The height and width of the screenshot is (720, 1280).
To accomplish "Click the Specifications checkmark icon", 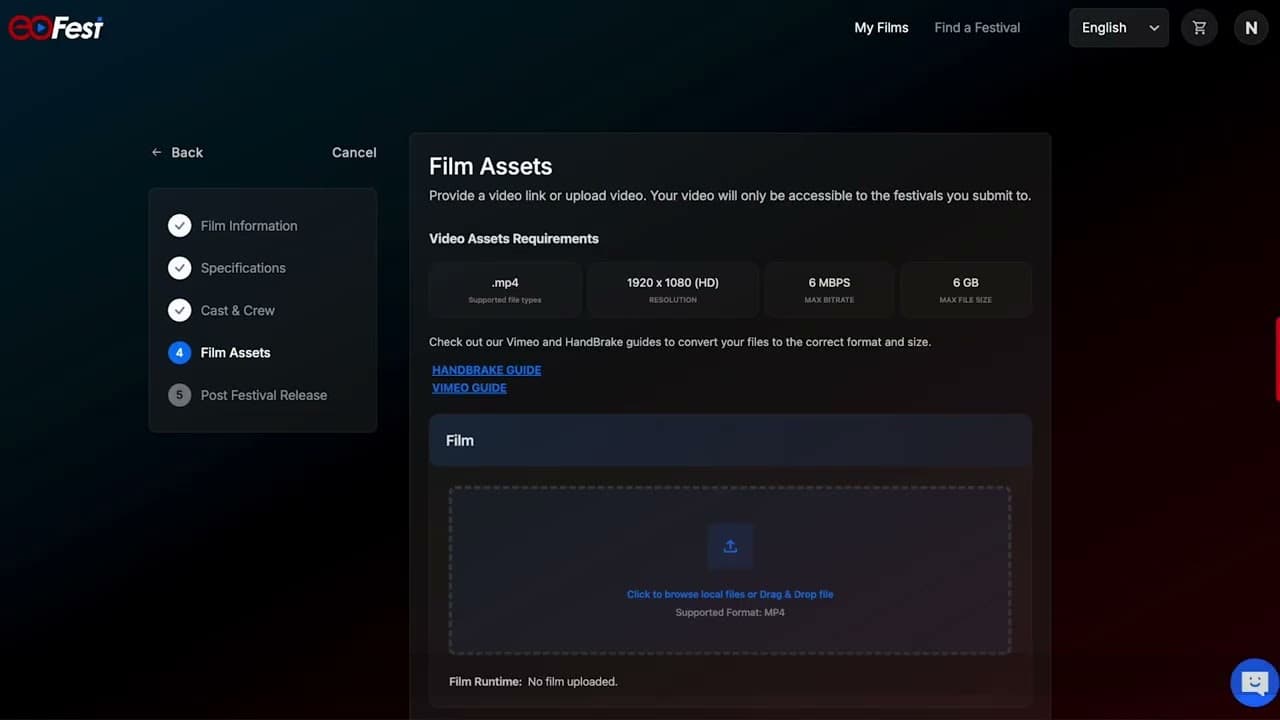I will [179, 268].
